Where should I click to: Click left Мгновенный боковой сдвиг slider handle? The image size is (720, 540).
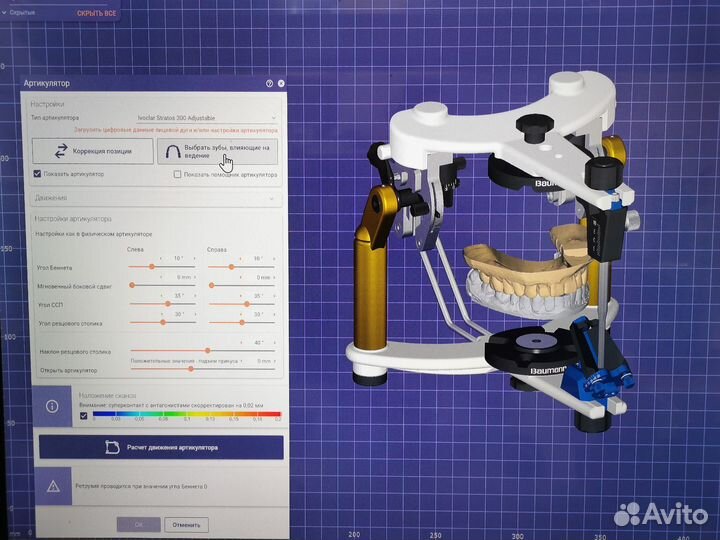tap(132, 285)
